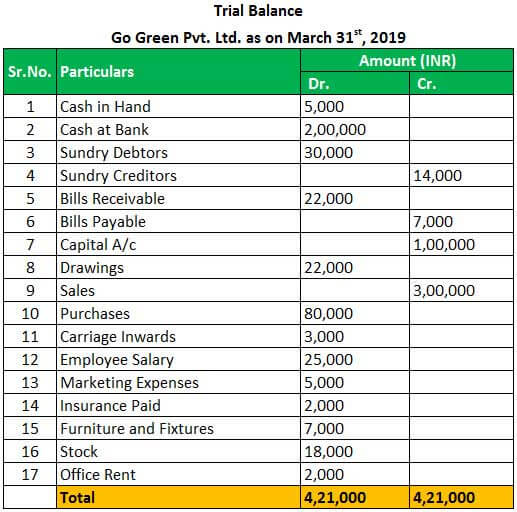Image resolution: width=517 pixels, height=512 pixels.
Task: Click the Carriage Inwards cell
Action: [x=179, y=337]
